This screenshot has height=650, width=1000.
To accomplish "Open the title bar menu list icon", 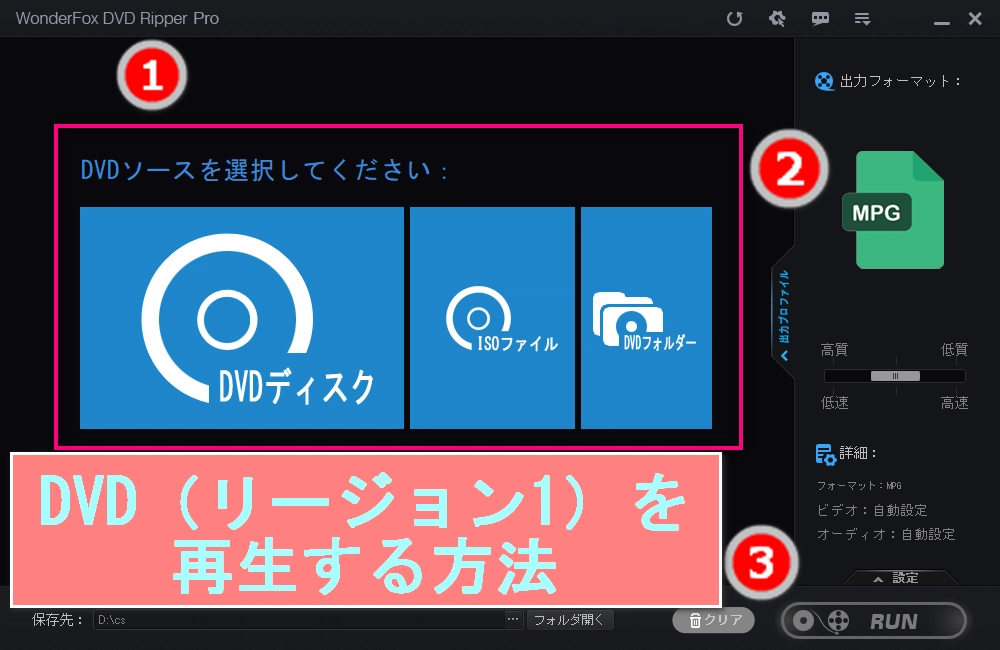I will tap(862, 19).
